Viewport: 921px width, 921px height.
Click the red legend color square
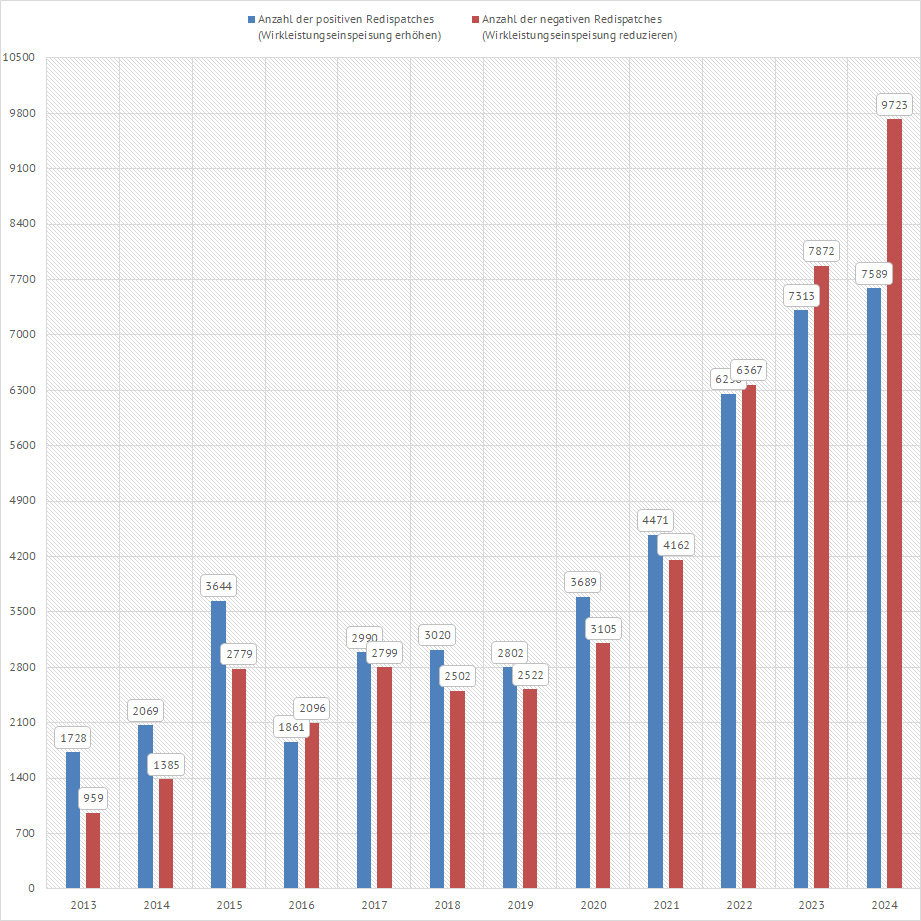475,20
